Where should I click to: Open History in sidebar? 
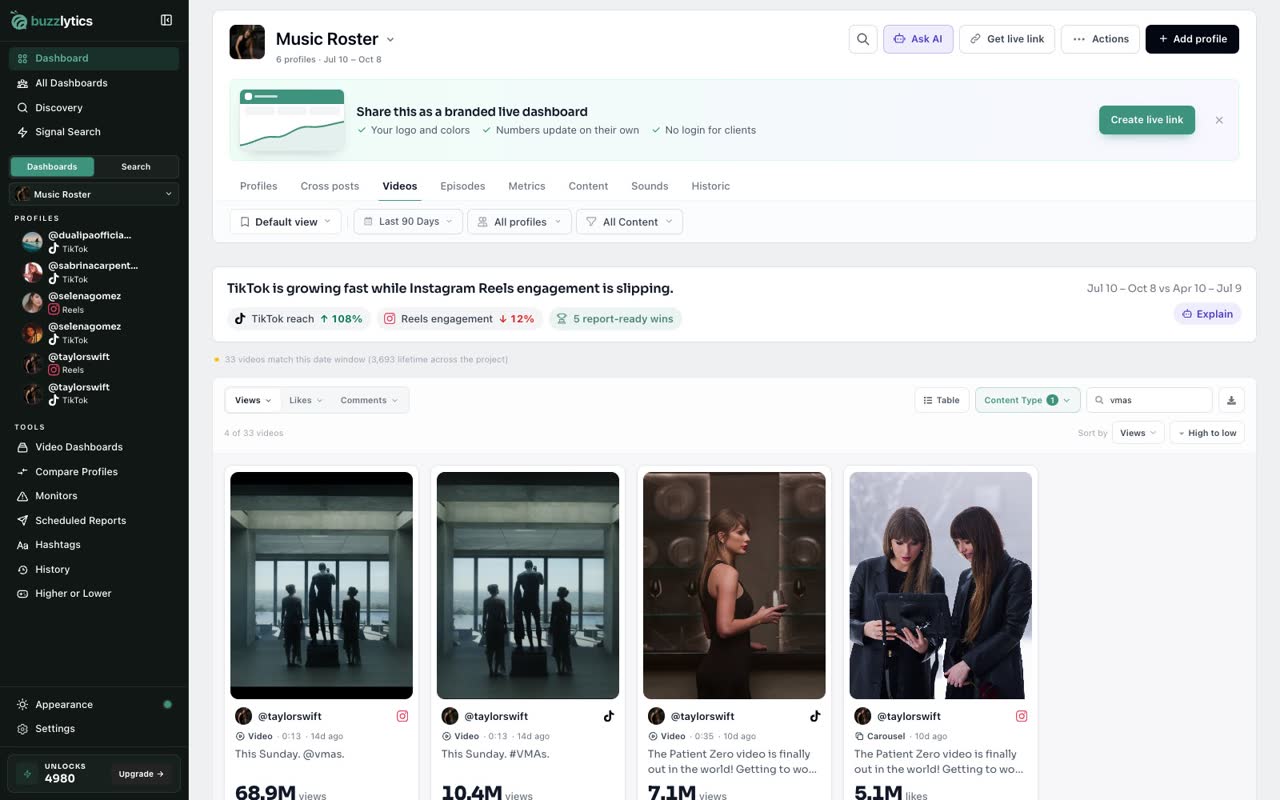pyautogui.click(x=94, y=569)
